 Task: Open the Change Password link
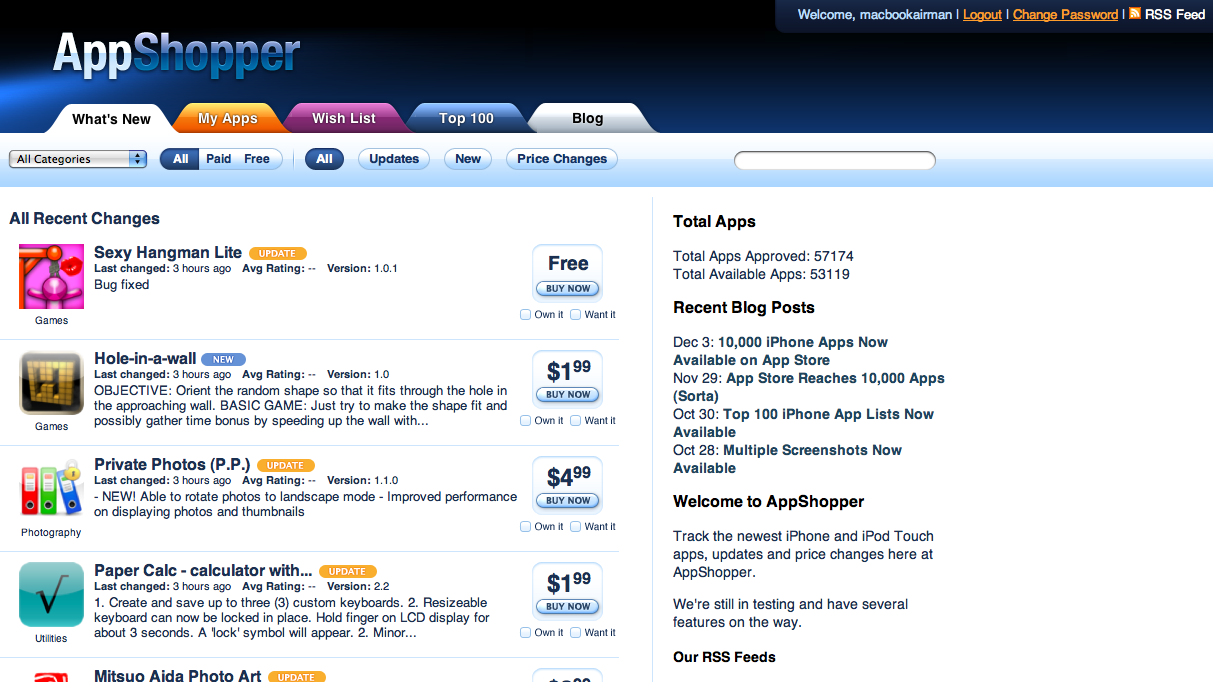click(x=1065, y=14)
